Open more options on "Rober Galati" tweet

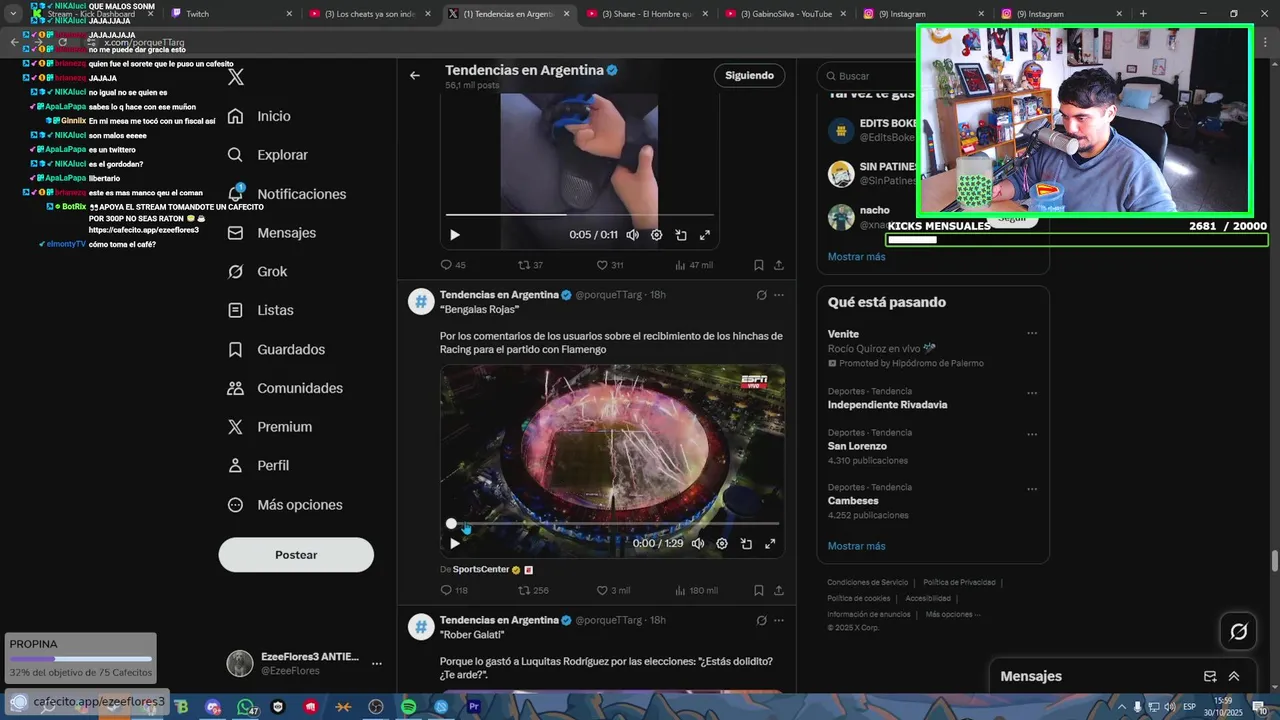coord(779,620)
